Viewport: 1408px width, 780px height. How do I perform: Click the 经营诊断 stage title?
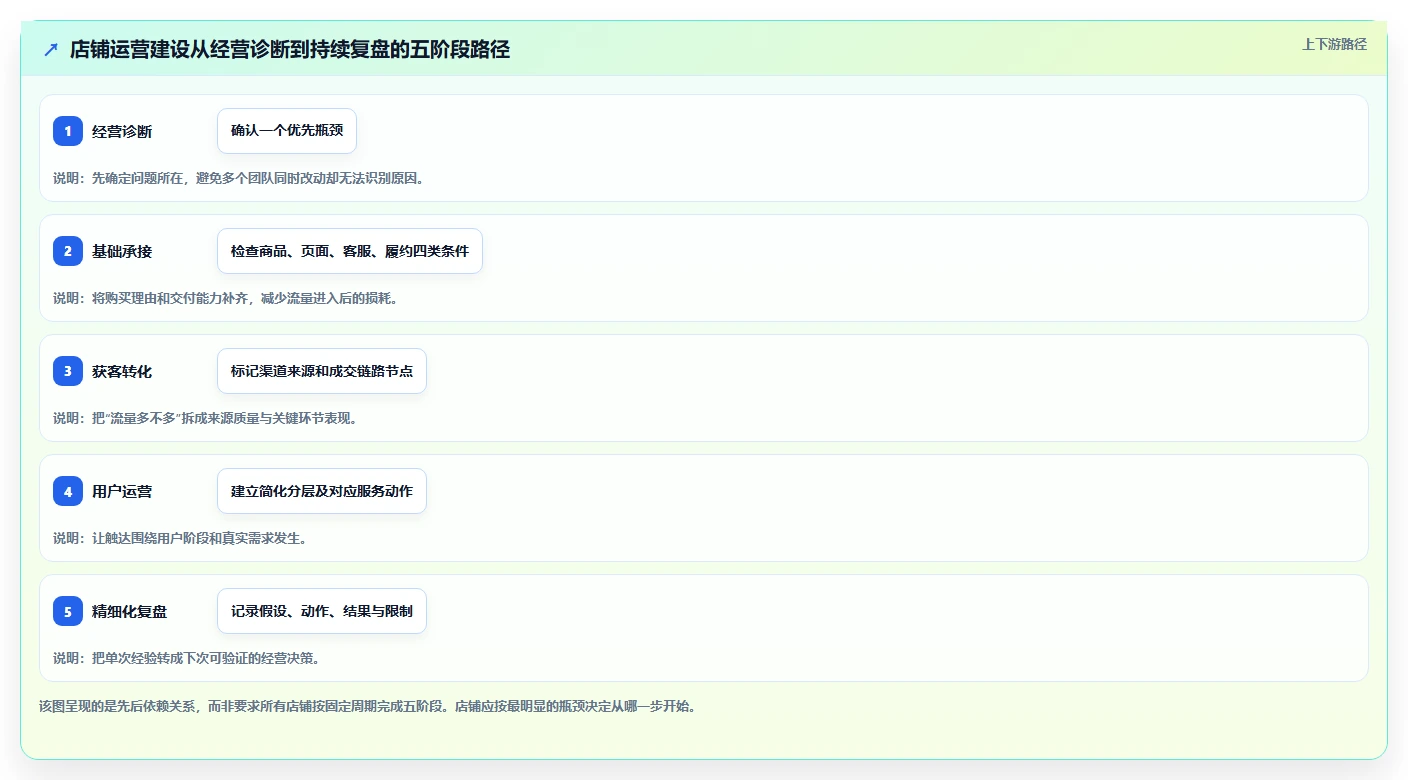tap(122, 131)
